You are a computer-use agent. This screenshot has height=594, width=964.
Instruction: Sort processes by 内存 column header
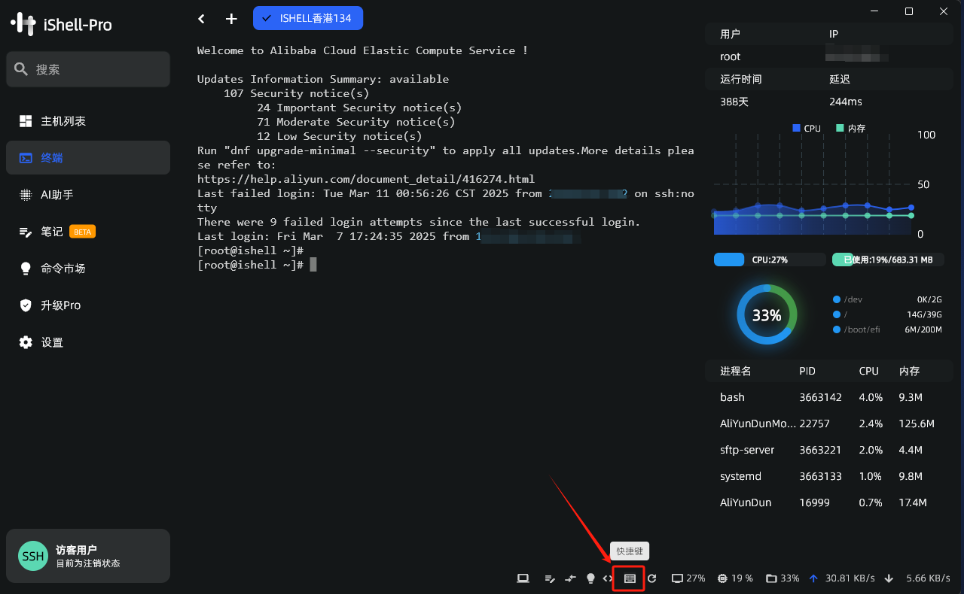pyautogui.click(x=909, y=371)
